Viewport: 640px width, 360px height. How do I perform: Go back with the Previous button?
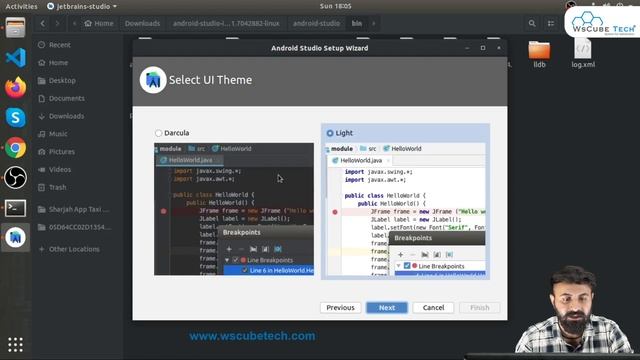coord(340,307)
